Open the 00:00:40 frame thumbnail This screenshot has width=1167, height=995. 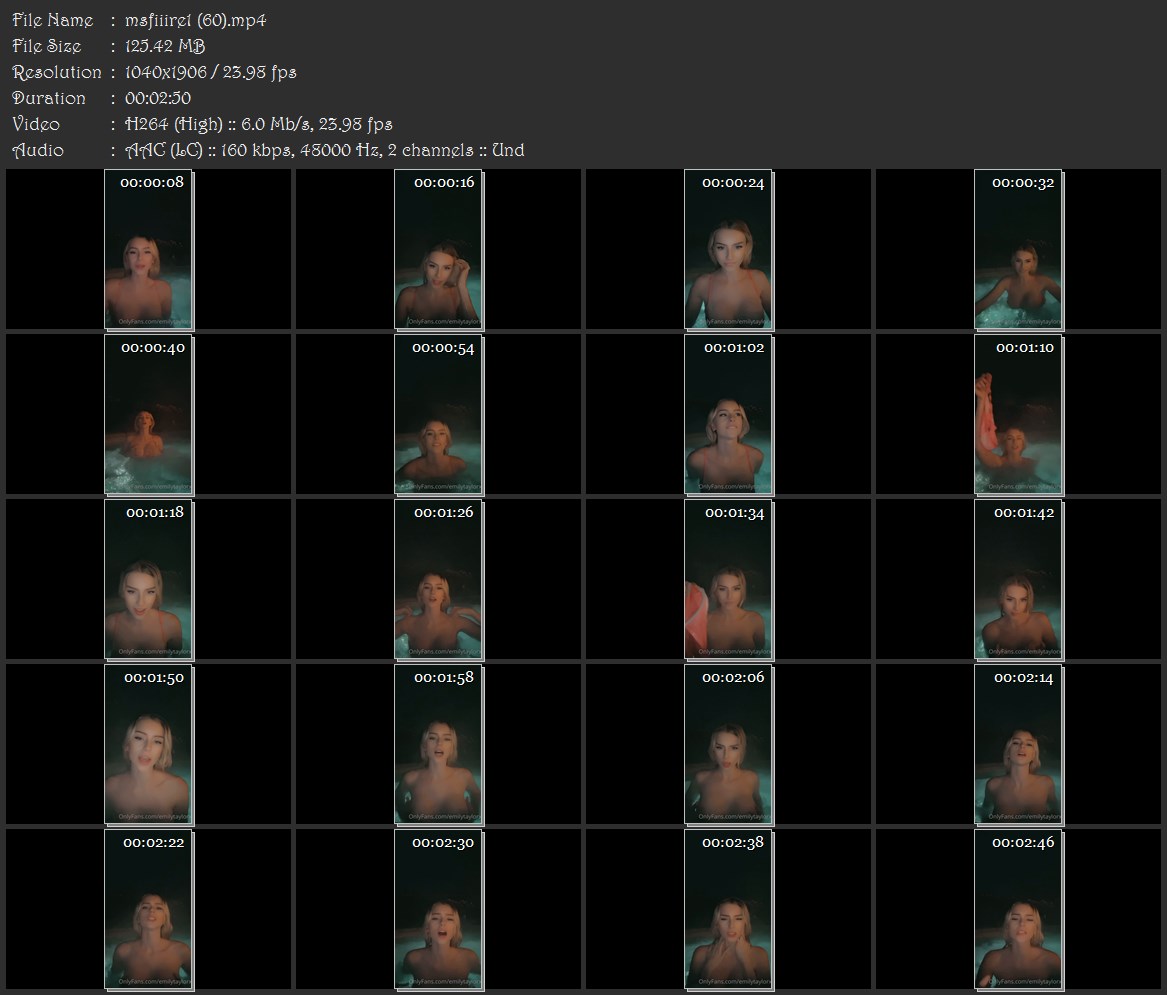coord(149,415)
